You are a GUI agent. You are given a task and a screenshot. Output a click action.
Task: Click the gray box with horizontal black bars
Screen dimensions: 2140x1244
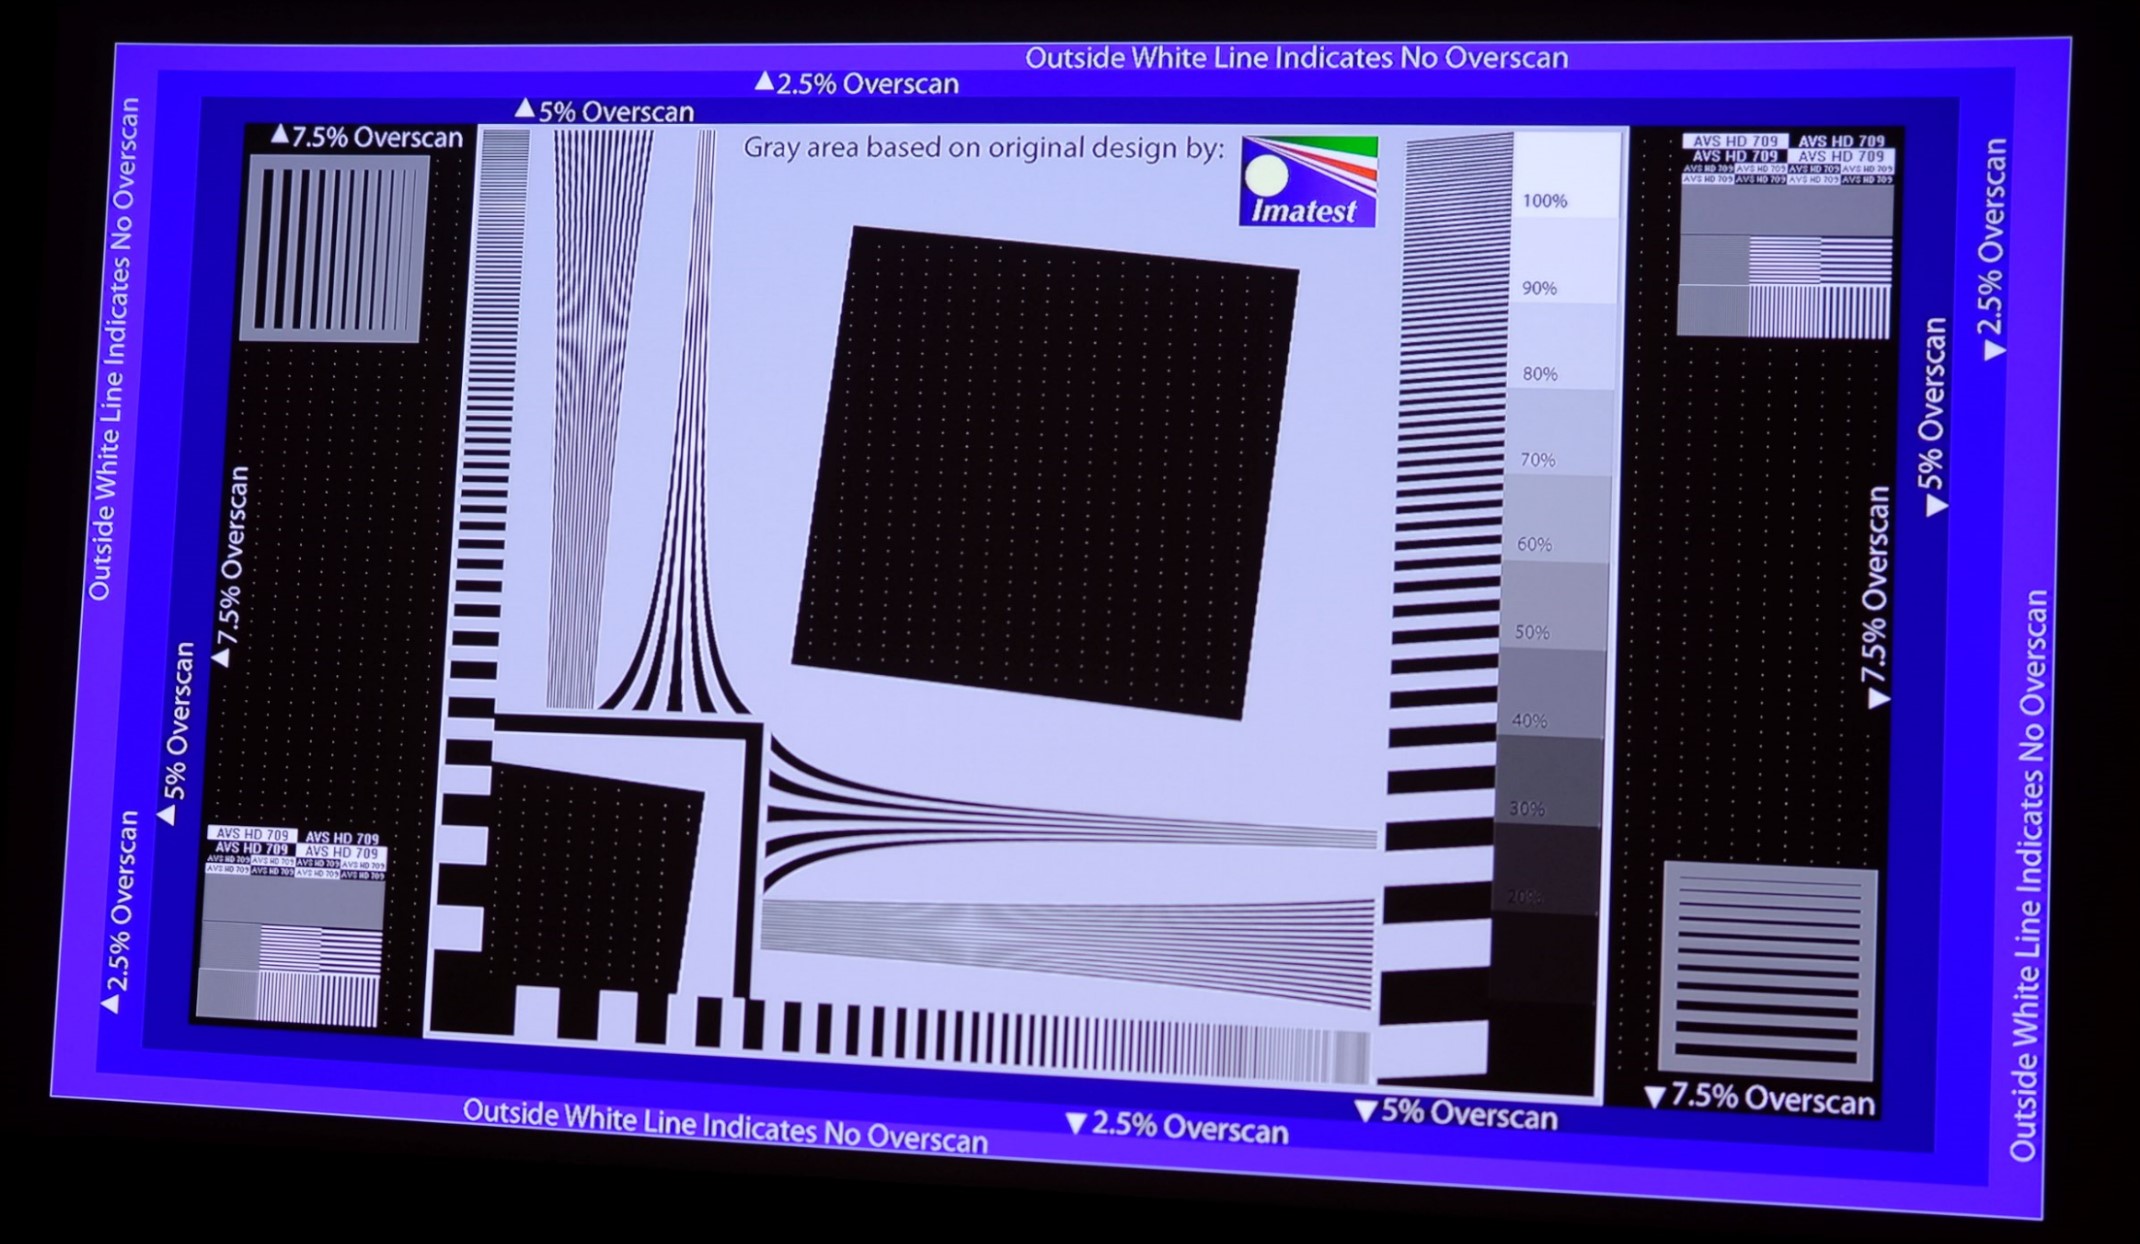[x=1767, y=973]
